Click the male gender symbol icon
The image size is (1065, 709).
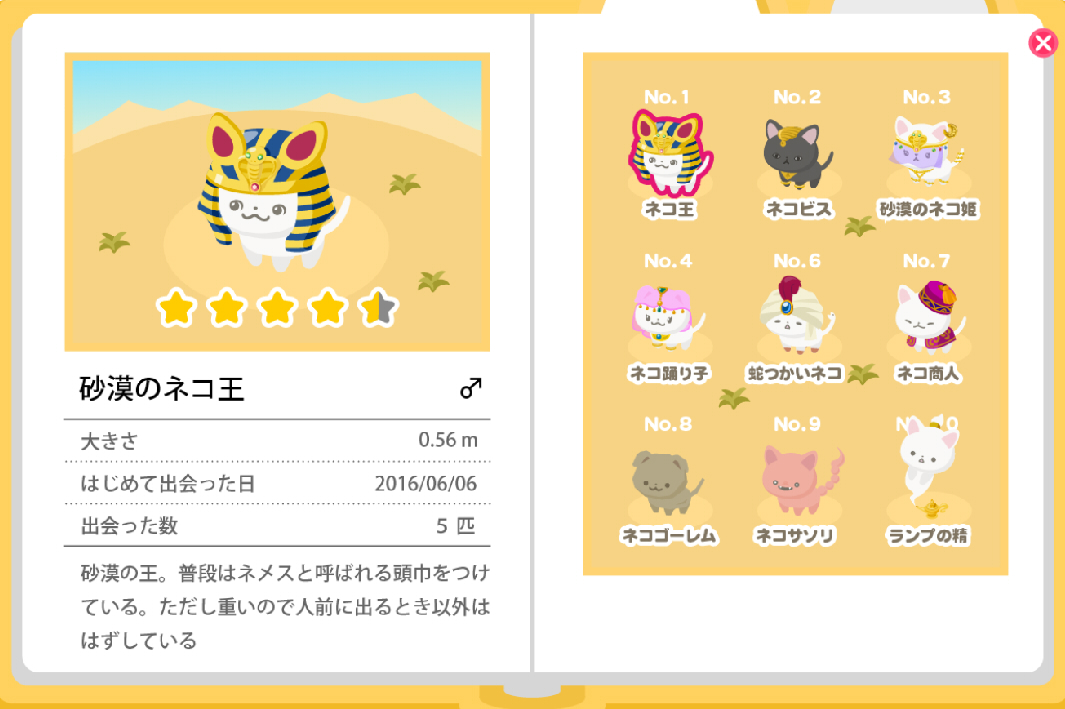(471, 388)
